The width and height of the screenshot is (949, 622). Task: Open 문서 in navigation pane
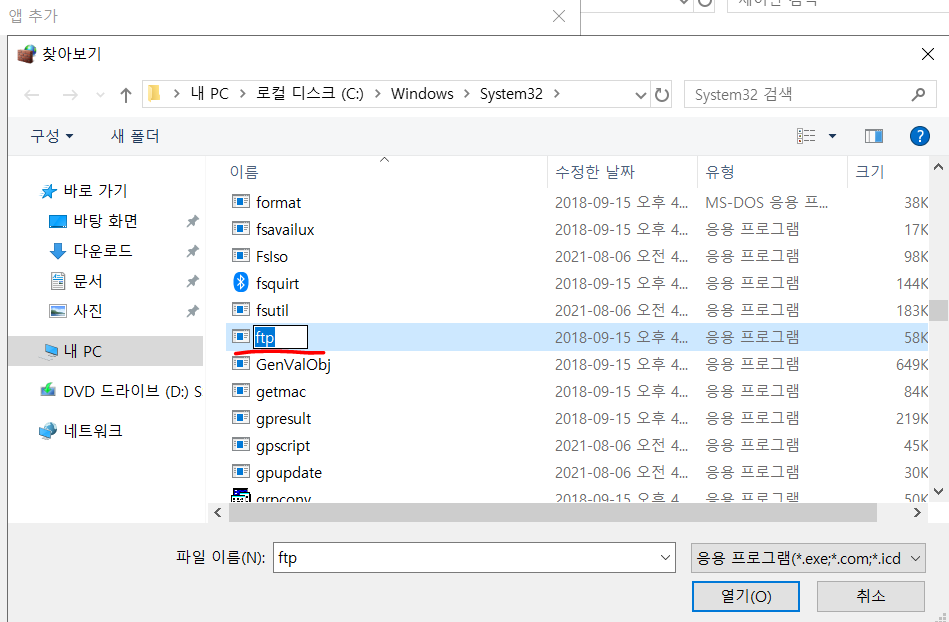coord(76,281)
